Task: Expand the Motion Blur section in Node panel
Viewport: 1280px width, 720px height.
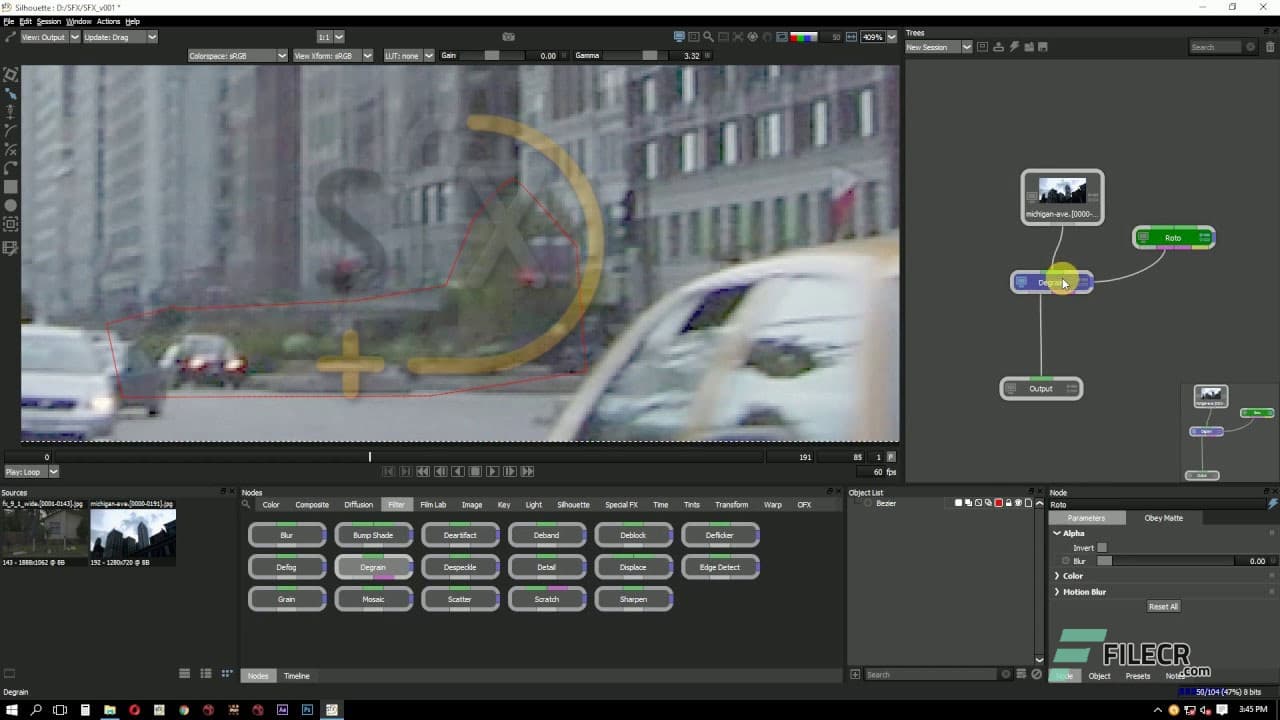Action: point(1085,591)
